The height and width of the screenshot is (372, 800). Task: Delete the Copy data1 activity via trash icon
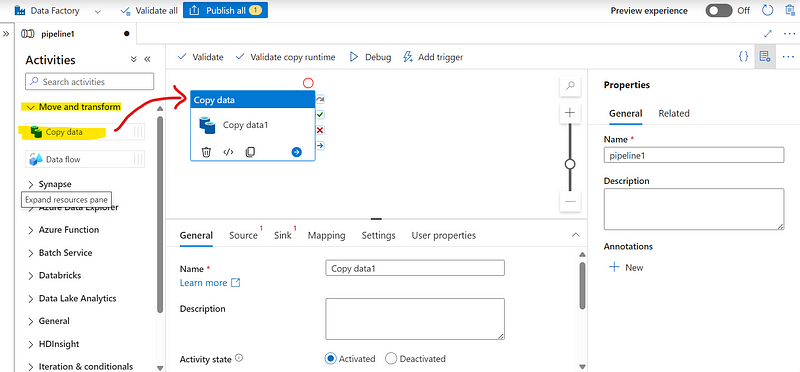pyautogui.click(x=206, y=152)
